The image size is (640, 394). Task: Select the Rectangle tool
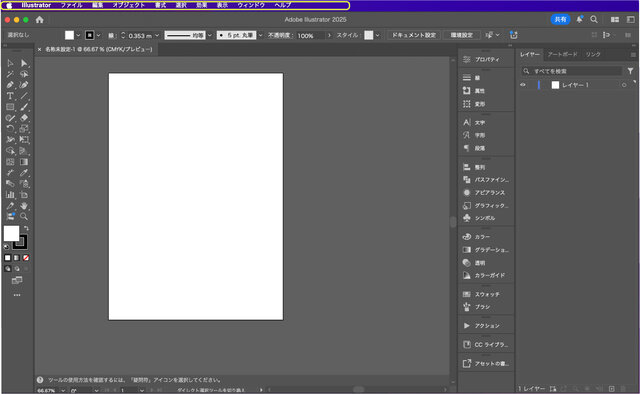point(10,107)
